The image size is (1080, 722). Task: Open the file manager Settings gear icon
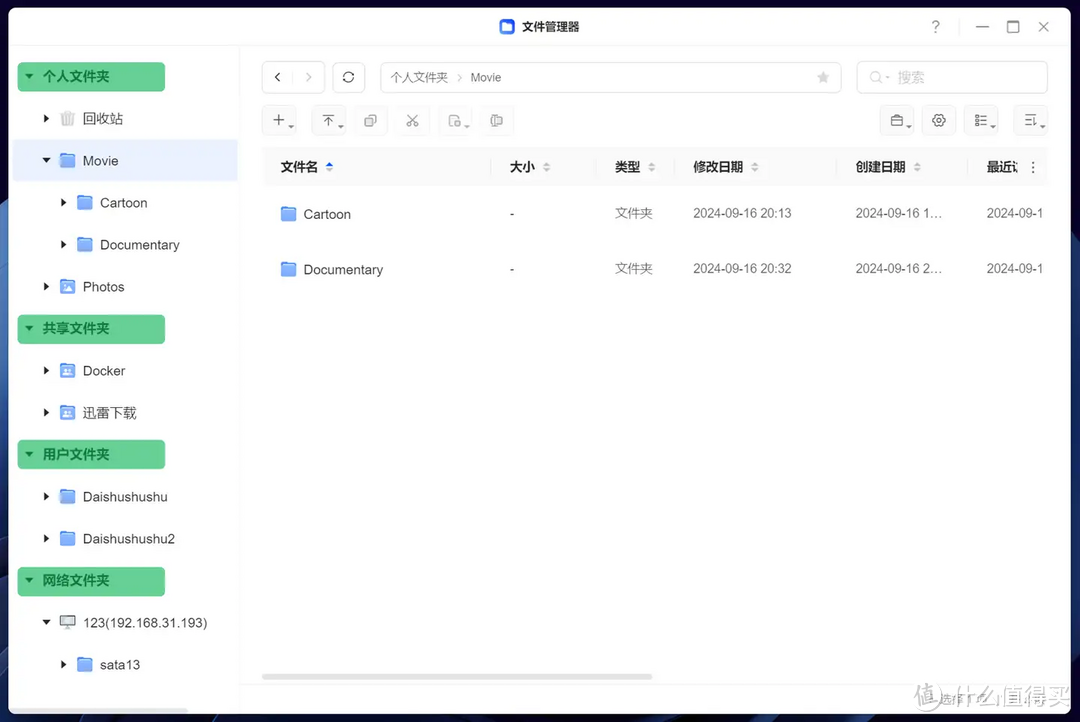click(x=938, y=119)
